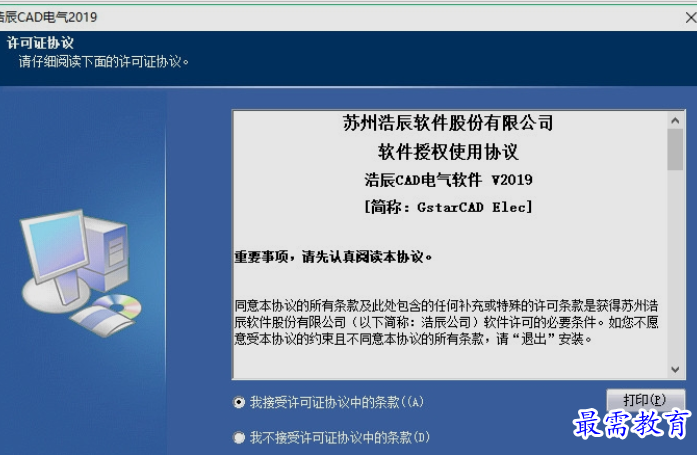Click the text "软件授权使用协议"
Viewport: 697px width, 455px height.
[448, 152]
